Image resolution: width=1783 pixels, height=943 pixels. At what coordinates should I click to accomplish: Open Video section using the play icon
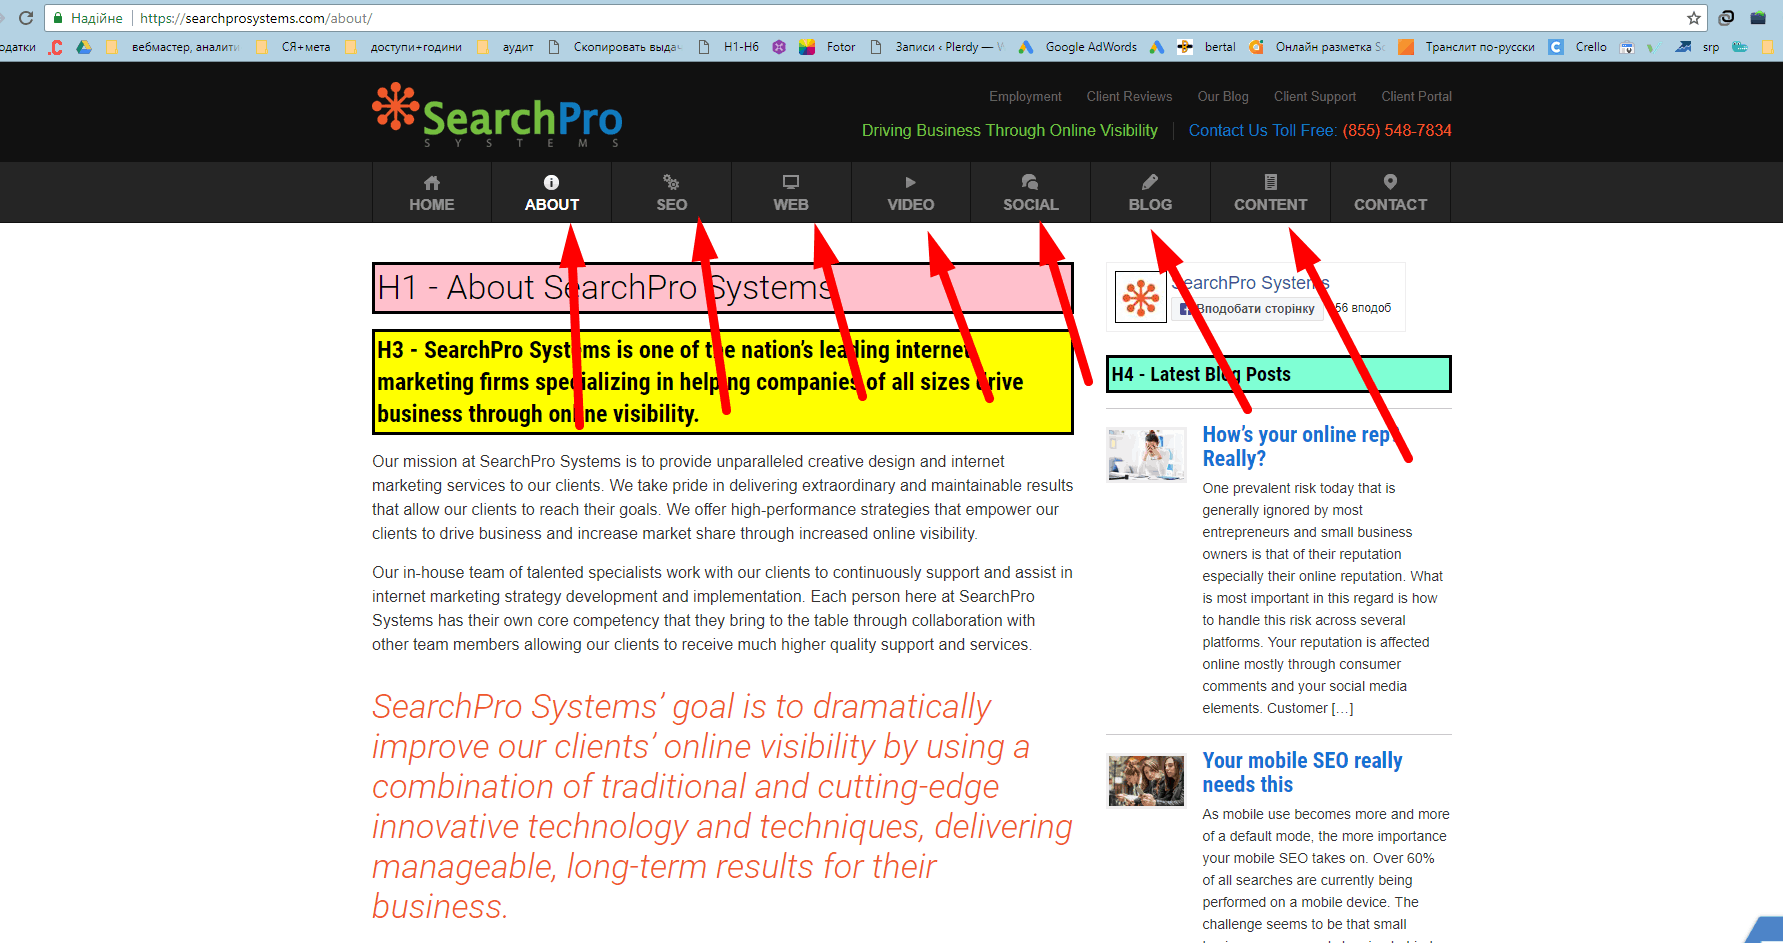pyautogui.click(x=910, y=181)
